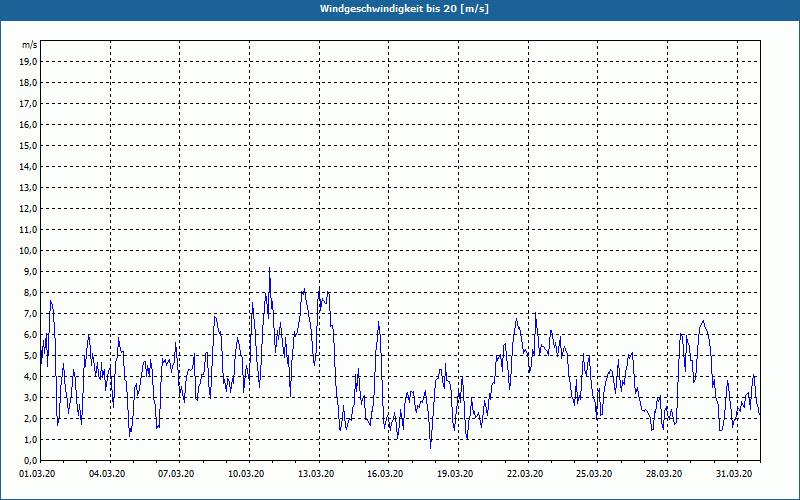Click the 28.03.20 date label
Image resolution: width=800 pixels, height=500 pixels.
(664, 474)
